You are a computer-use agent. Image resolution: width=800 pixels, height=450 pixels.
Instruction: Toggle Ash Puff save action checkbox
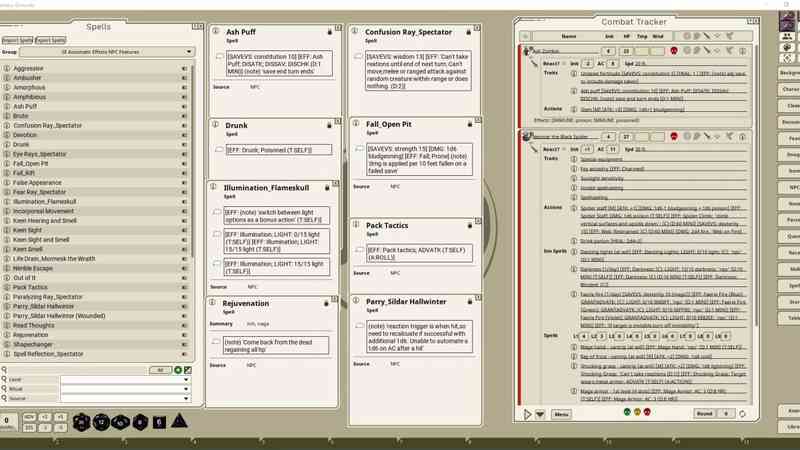[219, 56]
